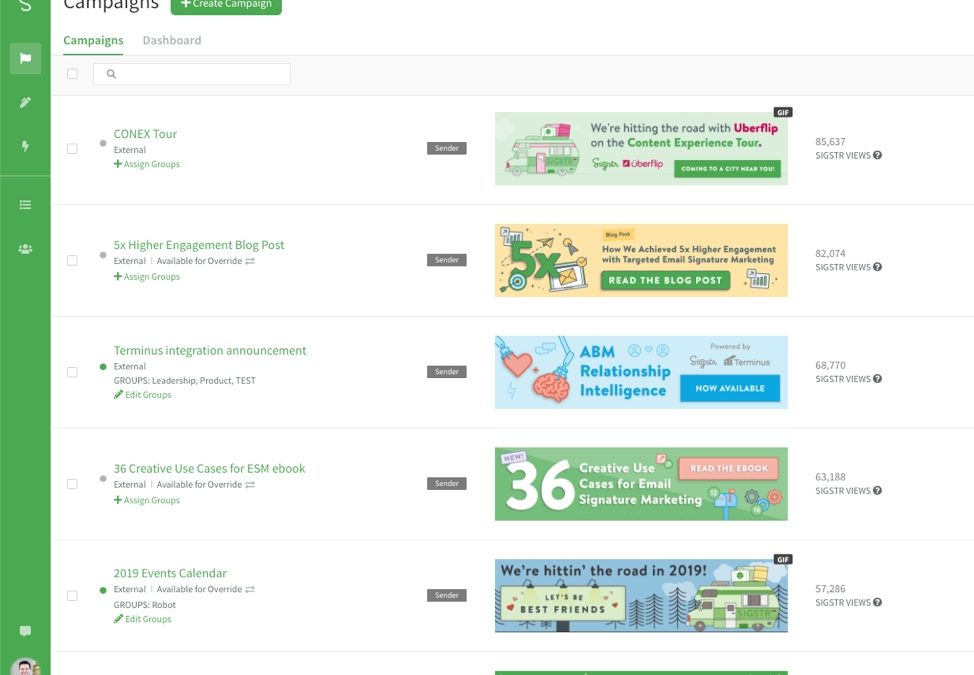The image size is (974, 675).
Task: Open the Campaigns flag icon in sidebar
Action: [25, 58]
